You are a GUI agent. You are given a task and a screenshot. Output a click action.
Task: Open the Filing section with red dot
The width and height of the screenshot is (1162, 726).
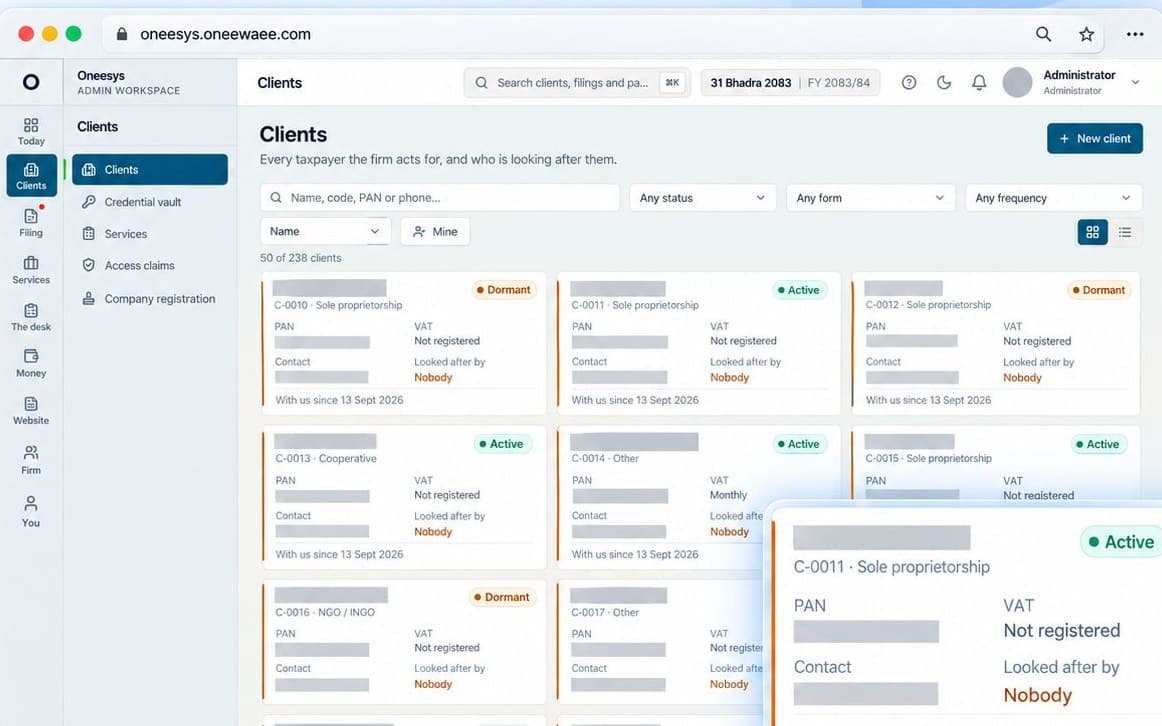point(30,222)
